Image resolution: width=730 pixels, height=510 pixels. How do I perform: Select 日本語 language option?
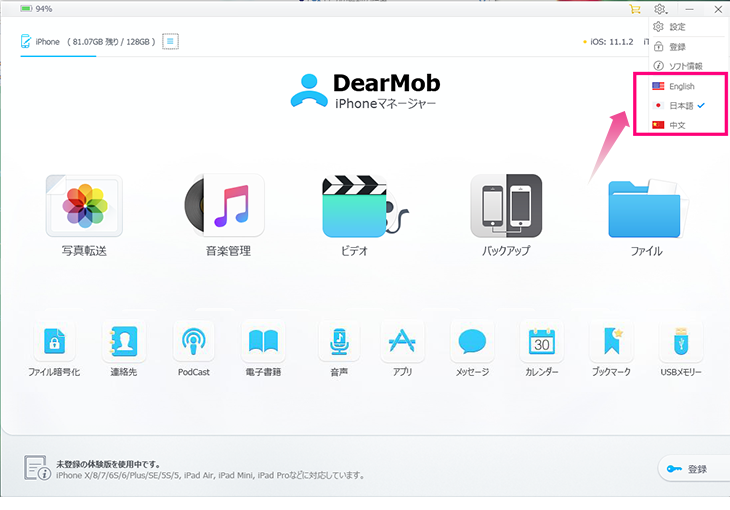680,106
